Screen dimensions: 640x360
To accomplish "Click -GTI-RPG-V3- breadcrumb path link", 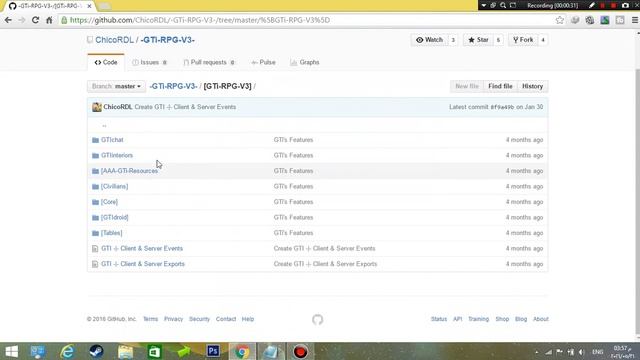I will tap(173, 86).
